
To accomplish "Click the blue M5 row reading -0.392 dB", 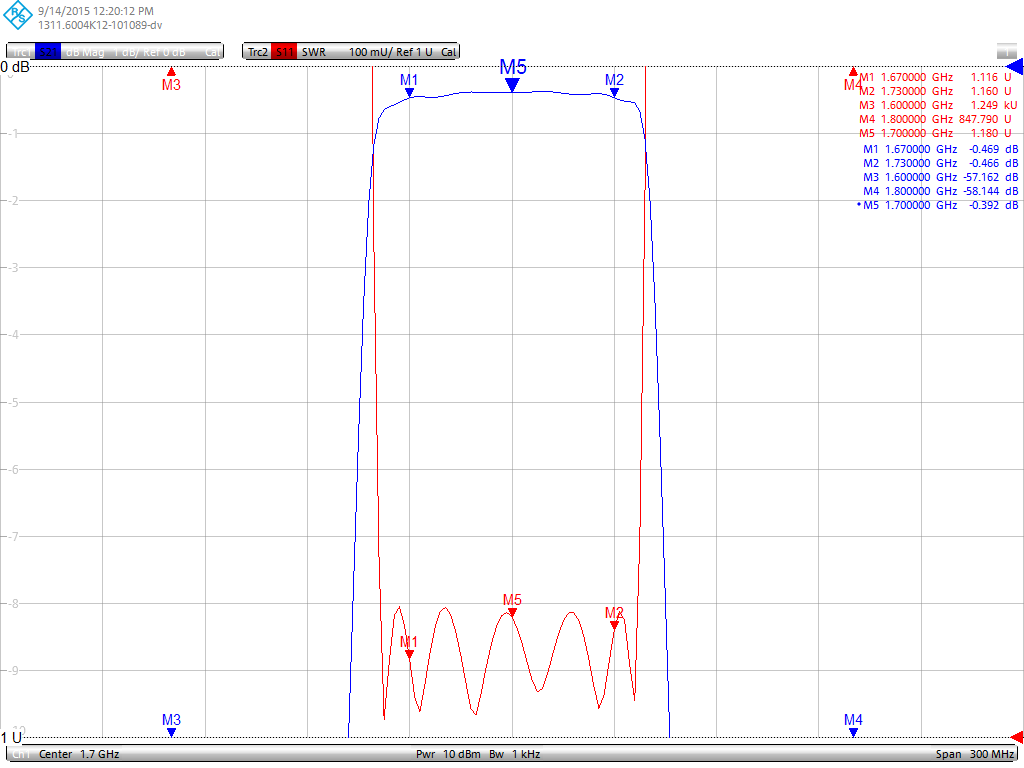I will click(938, 205).
